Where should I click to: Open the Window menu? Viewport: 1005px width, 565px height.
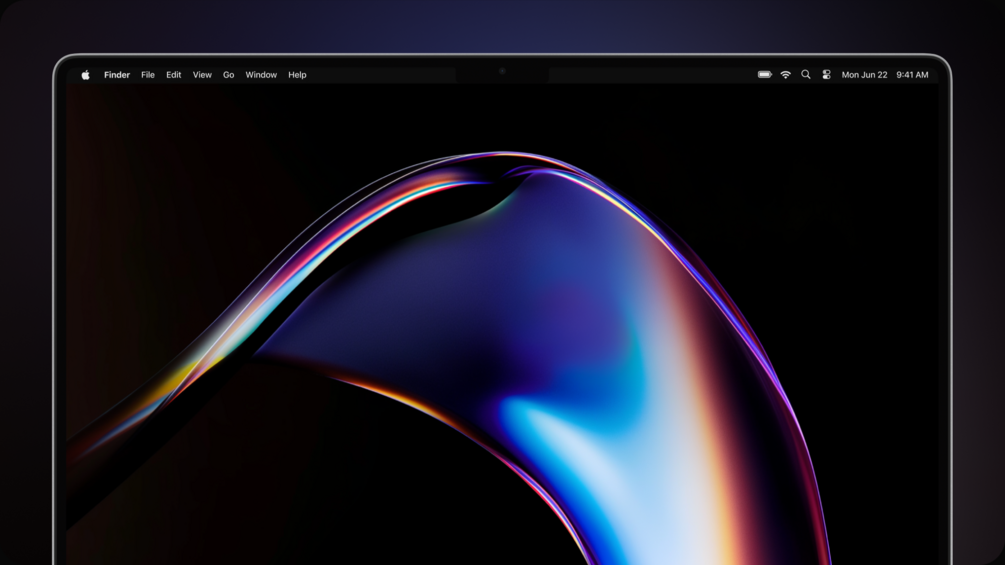coord(261,75)
